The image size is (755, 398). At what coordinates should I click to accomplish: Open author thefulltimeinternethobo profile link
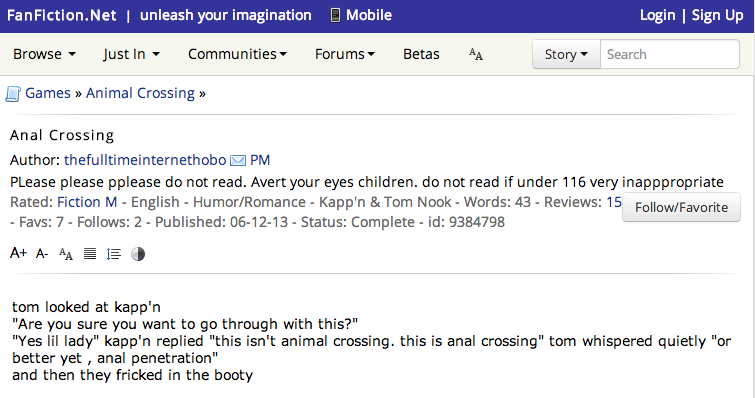point(145,160)
